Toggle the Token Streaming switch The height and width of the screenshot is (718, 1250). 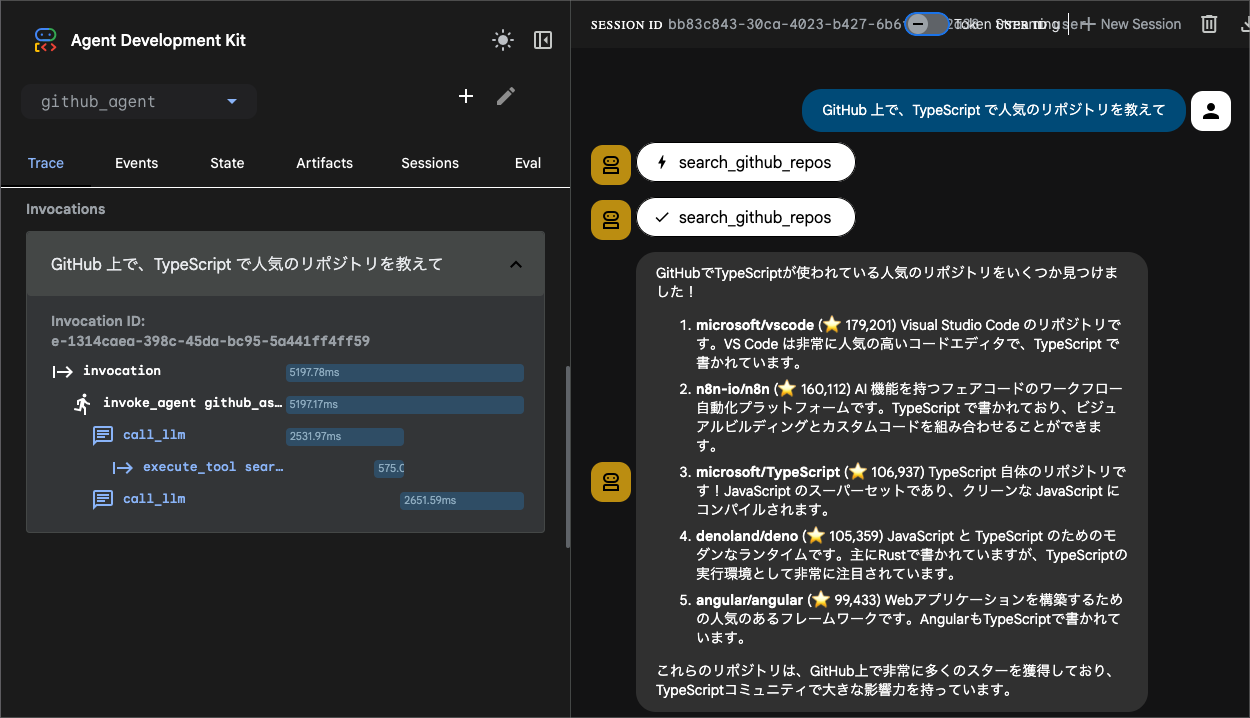[x=926, y=24]
